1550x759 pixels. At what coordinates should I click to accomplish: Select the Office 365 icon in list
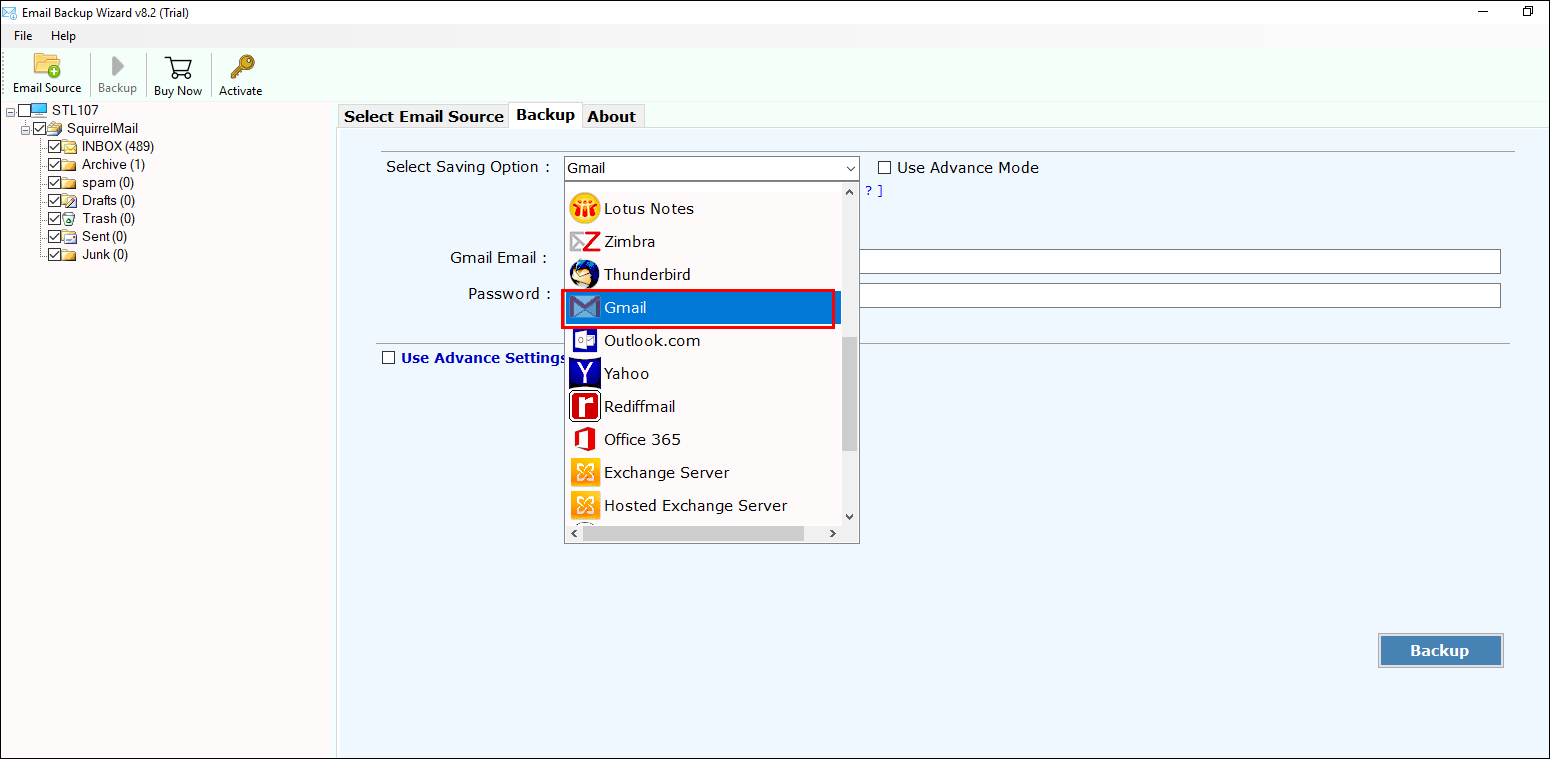pyautogui.click(x=584, y=439)
